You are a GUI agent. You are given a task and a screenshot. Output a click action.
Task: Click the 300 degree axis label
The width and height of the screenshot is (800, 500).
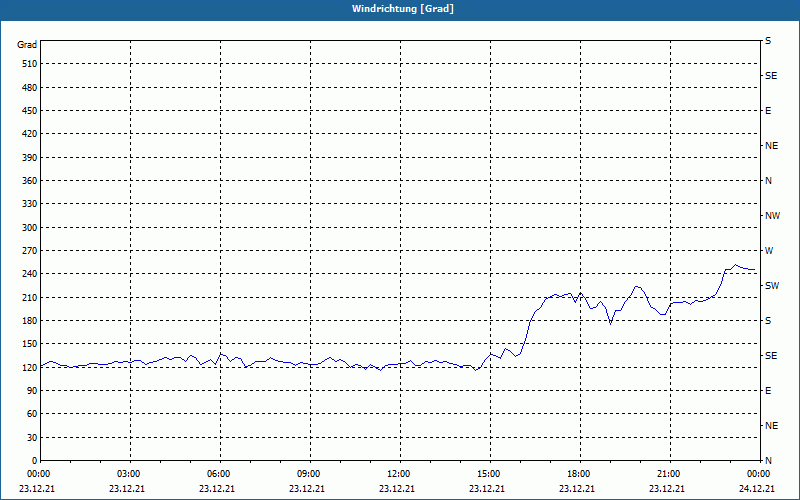pyautogui.click(x=30, y=227)
